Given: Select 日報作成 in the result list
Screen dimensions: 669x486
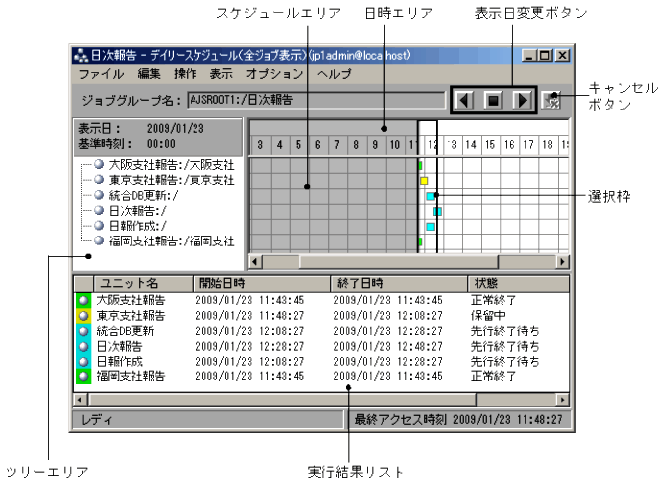Looking at the screenshot, I should (x=119, y=362).
